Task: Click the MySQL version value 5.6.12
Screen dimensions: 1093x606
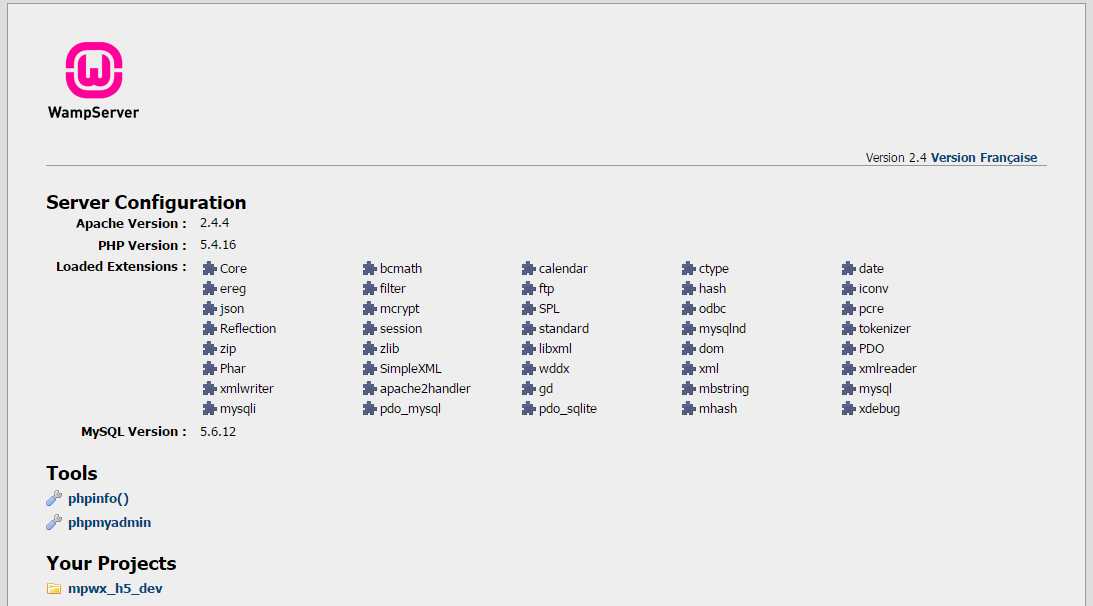Action: 218,432
